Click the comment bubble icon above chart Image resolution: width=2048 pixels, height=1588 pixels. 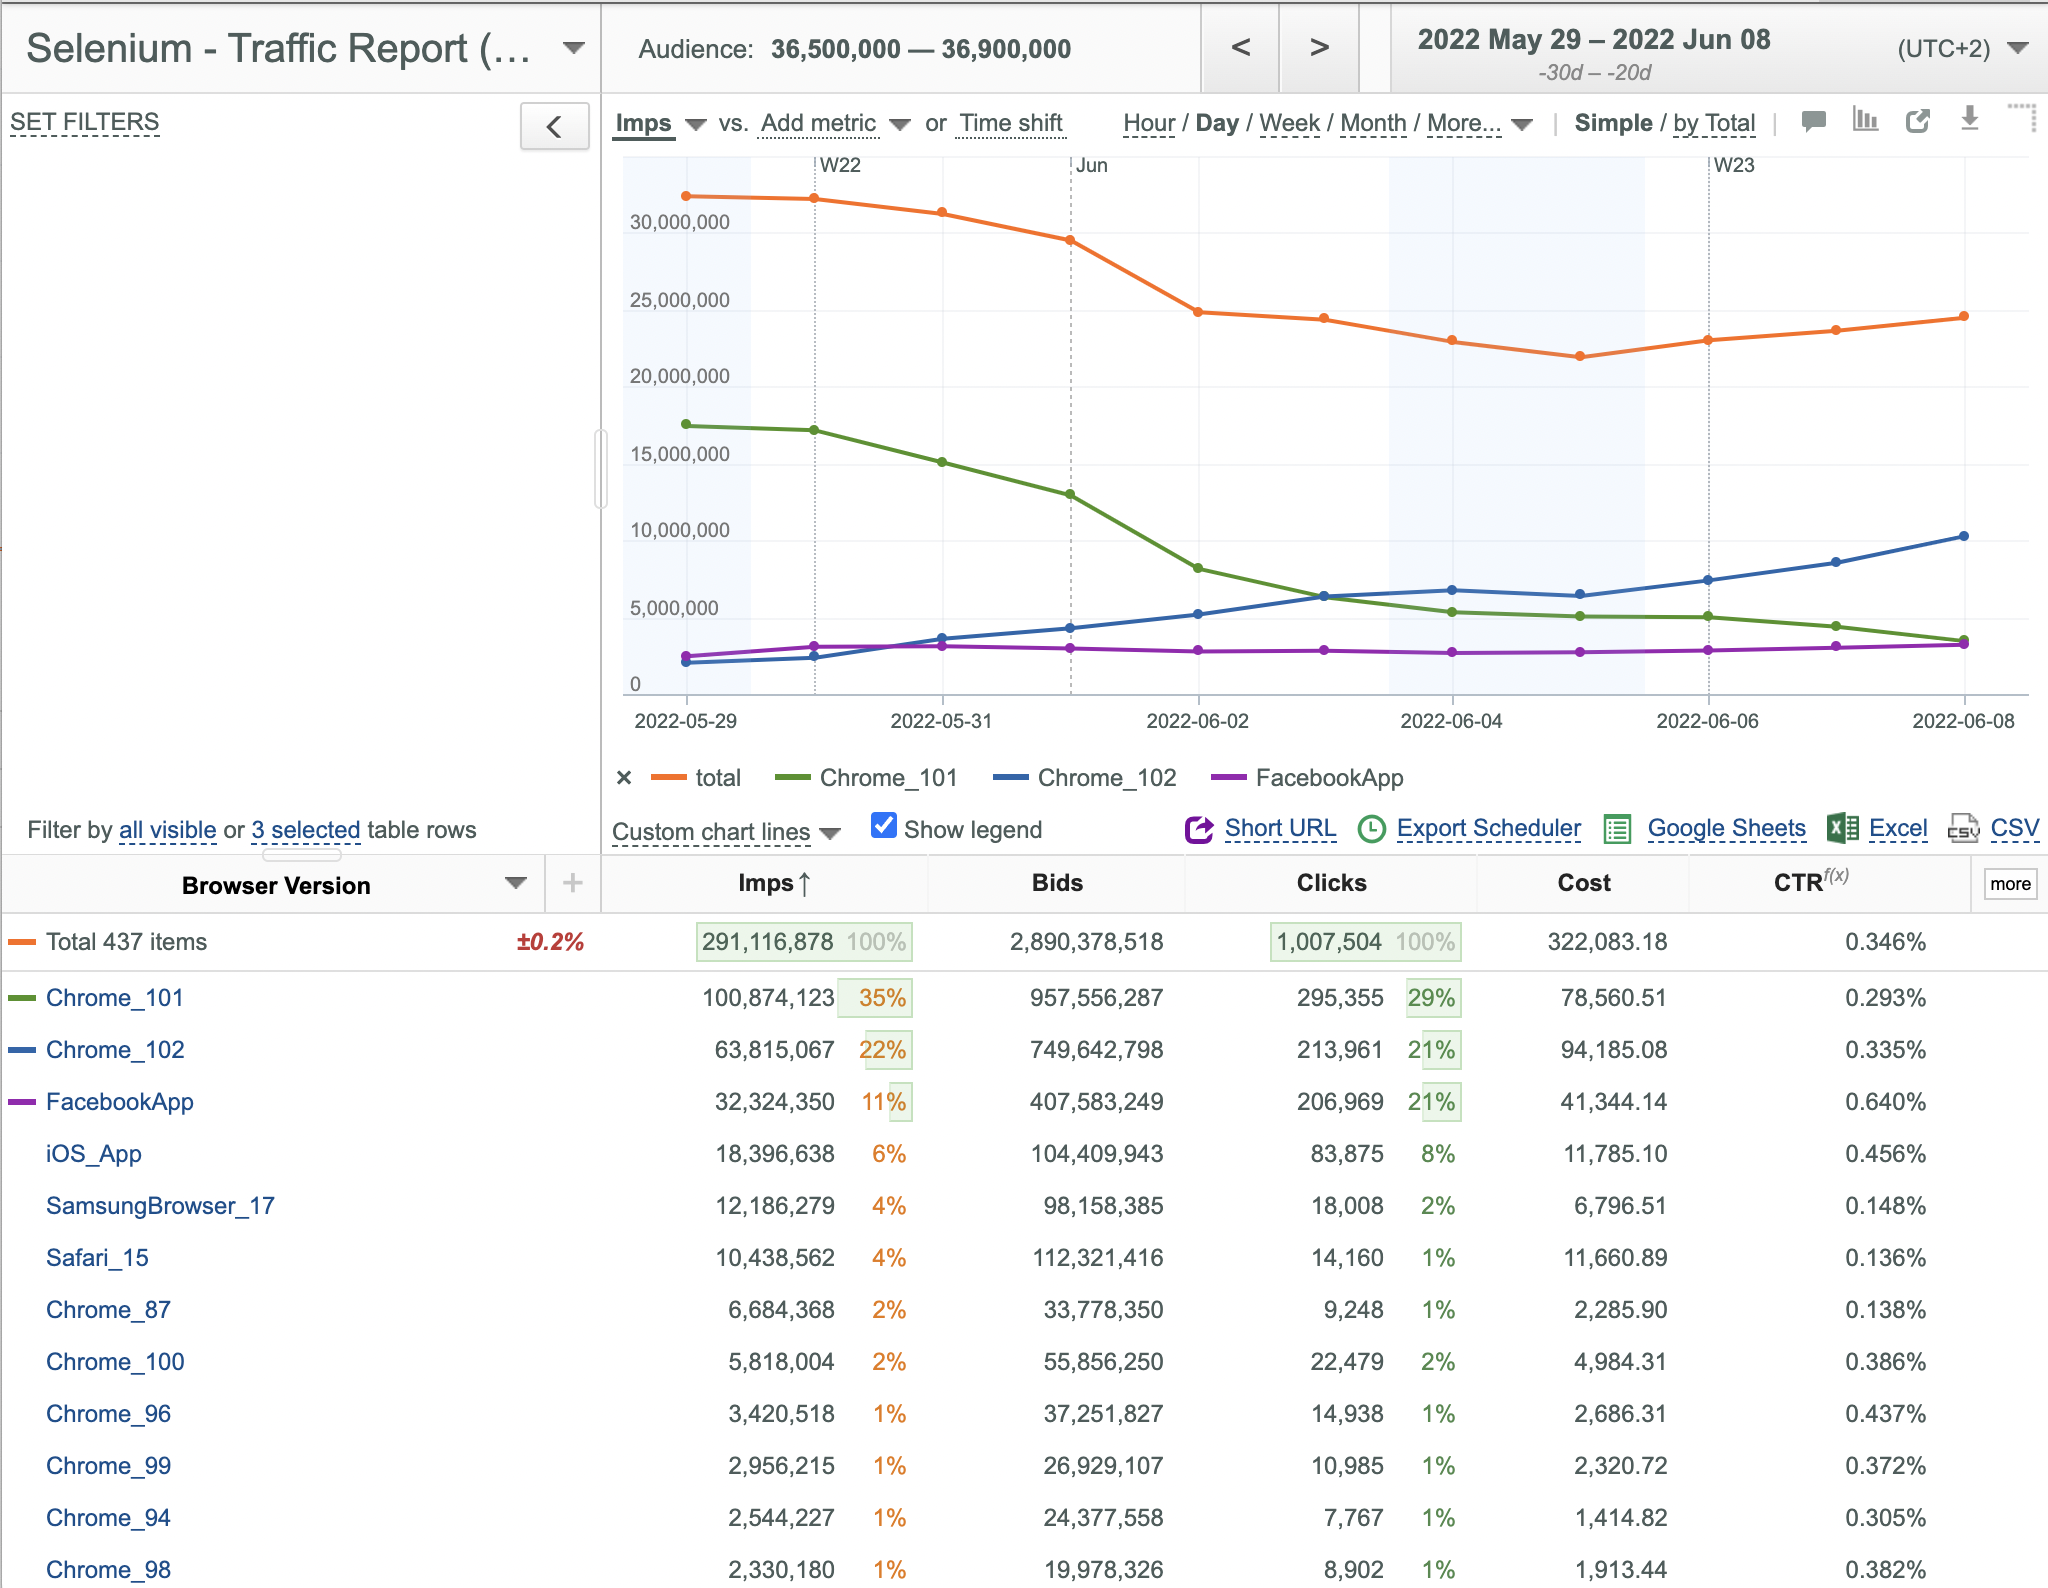coord(1813,122)
